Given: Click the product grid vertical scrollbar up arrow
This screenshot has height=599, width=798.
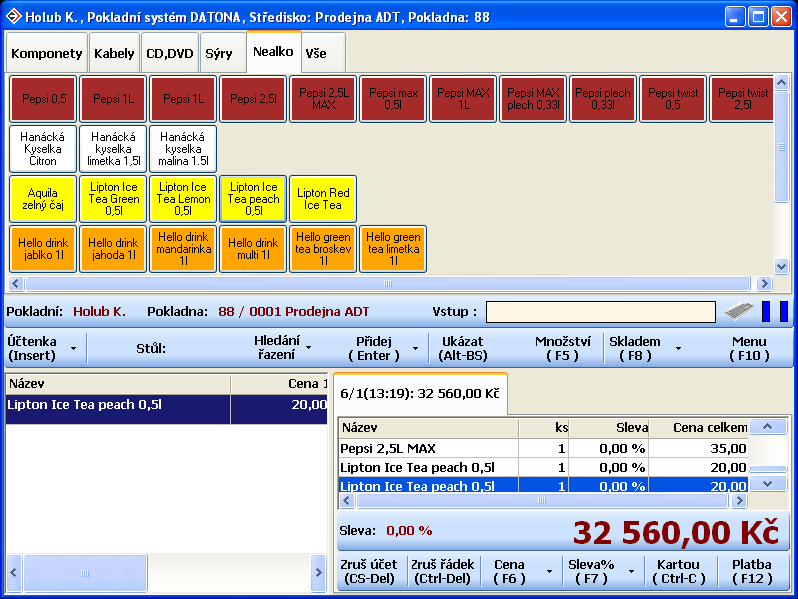Looking at the screenshot, I should (781, 82).
